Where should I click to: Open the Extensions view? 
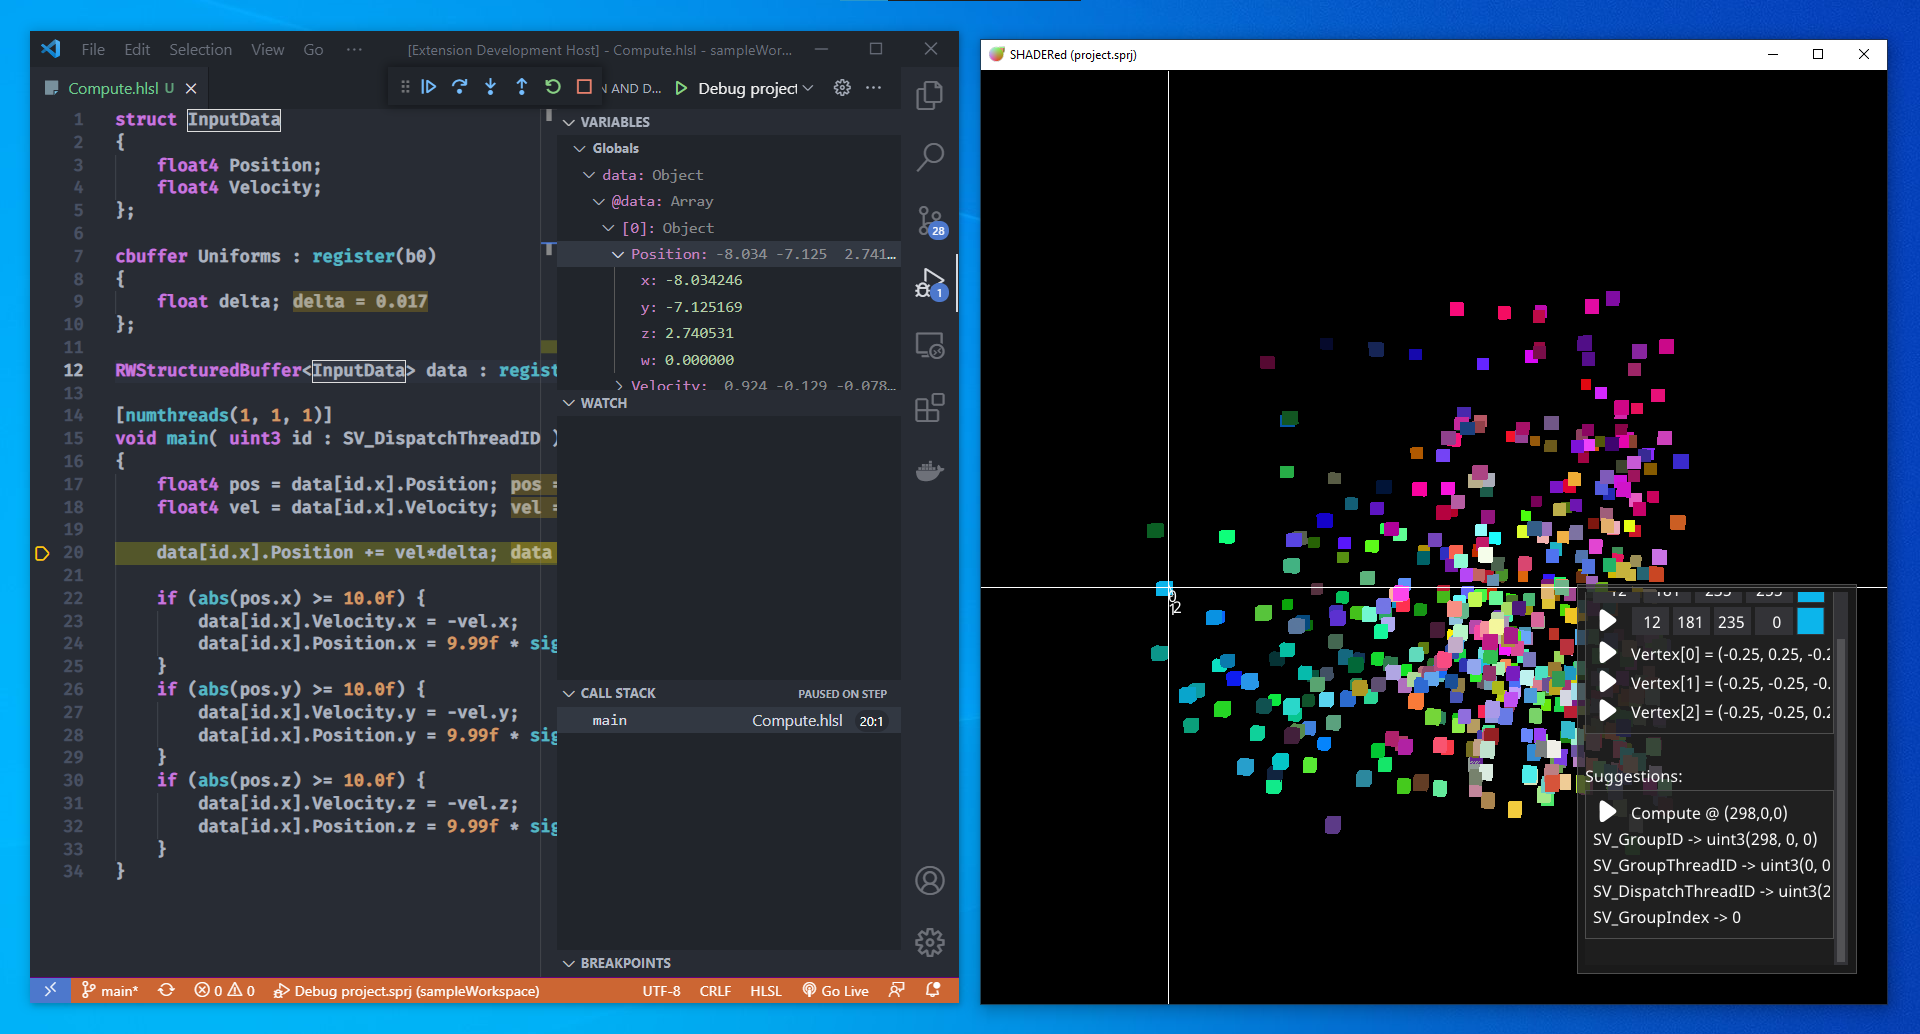coord(930,407)
